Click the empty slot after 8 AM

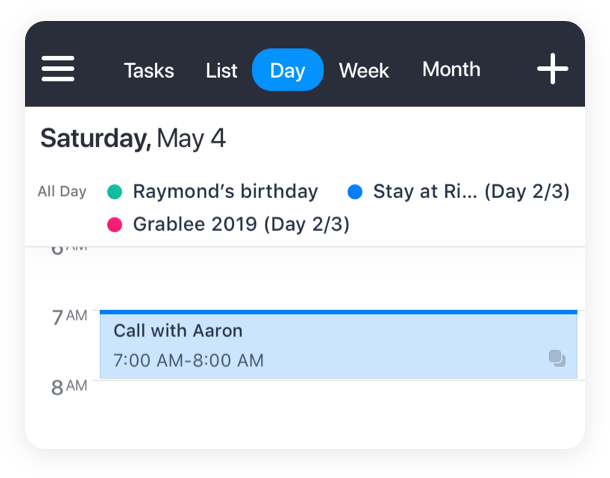tap(338, 414)
